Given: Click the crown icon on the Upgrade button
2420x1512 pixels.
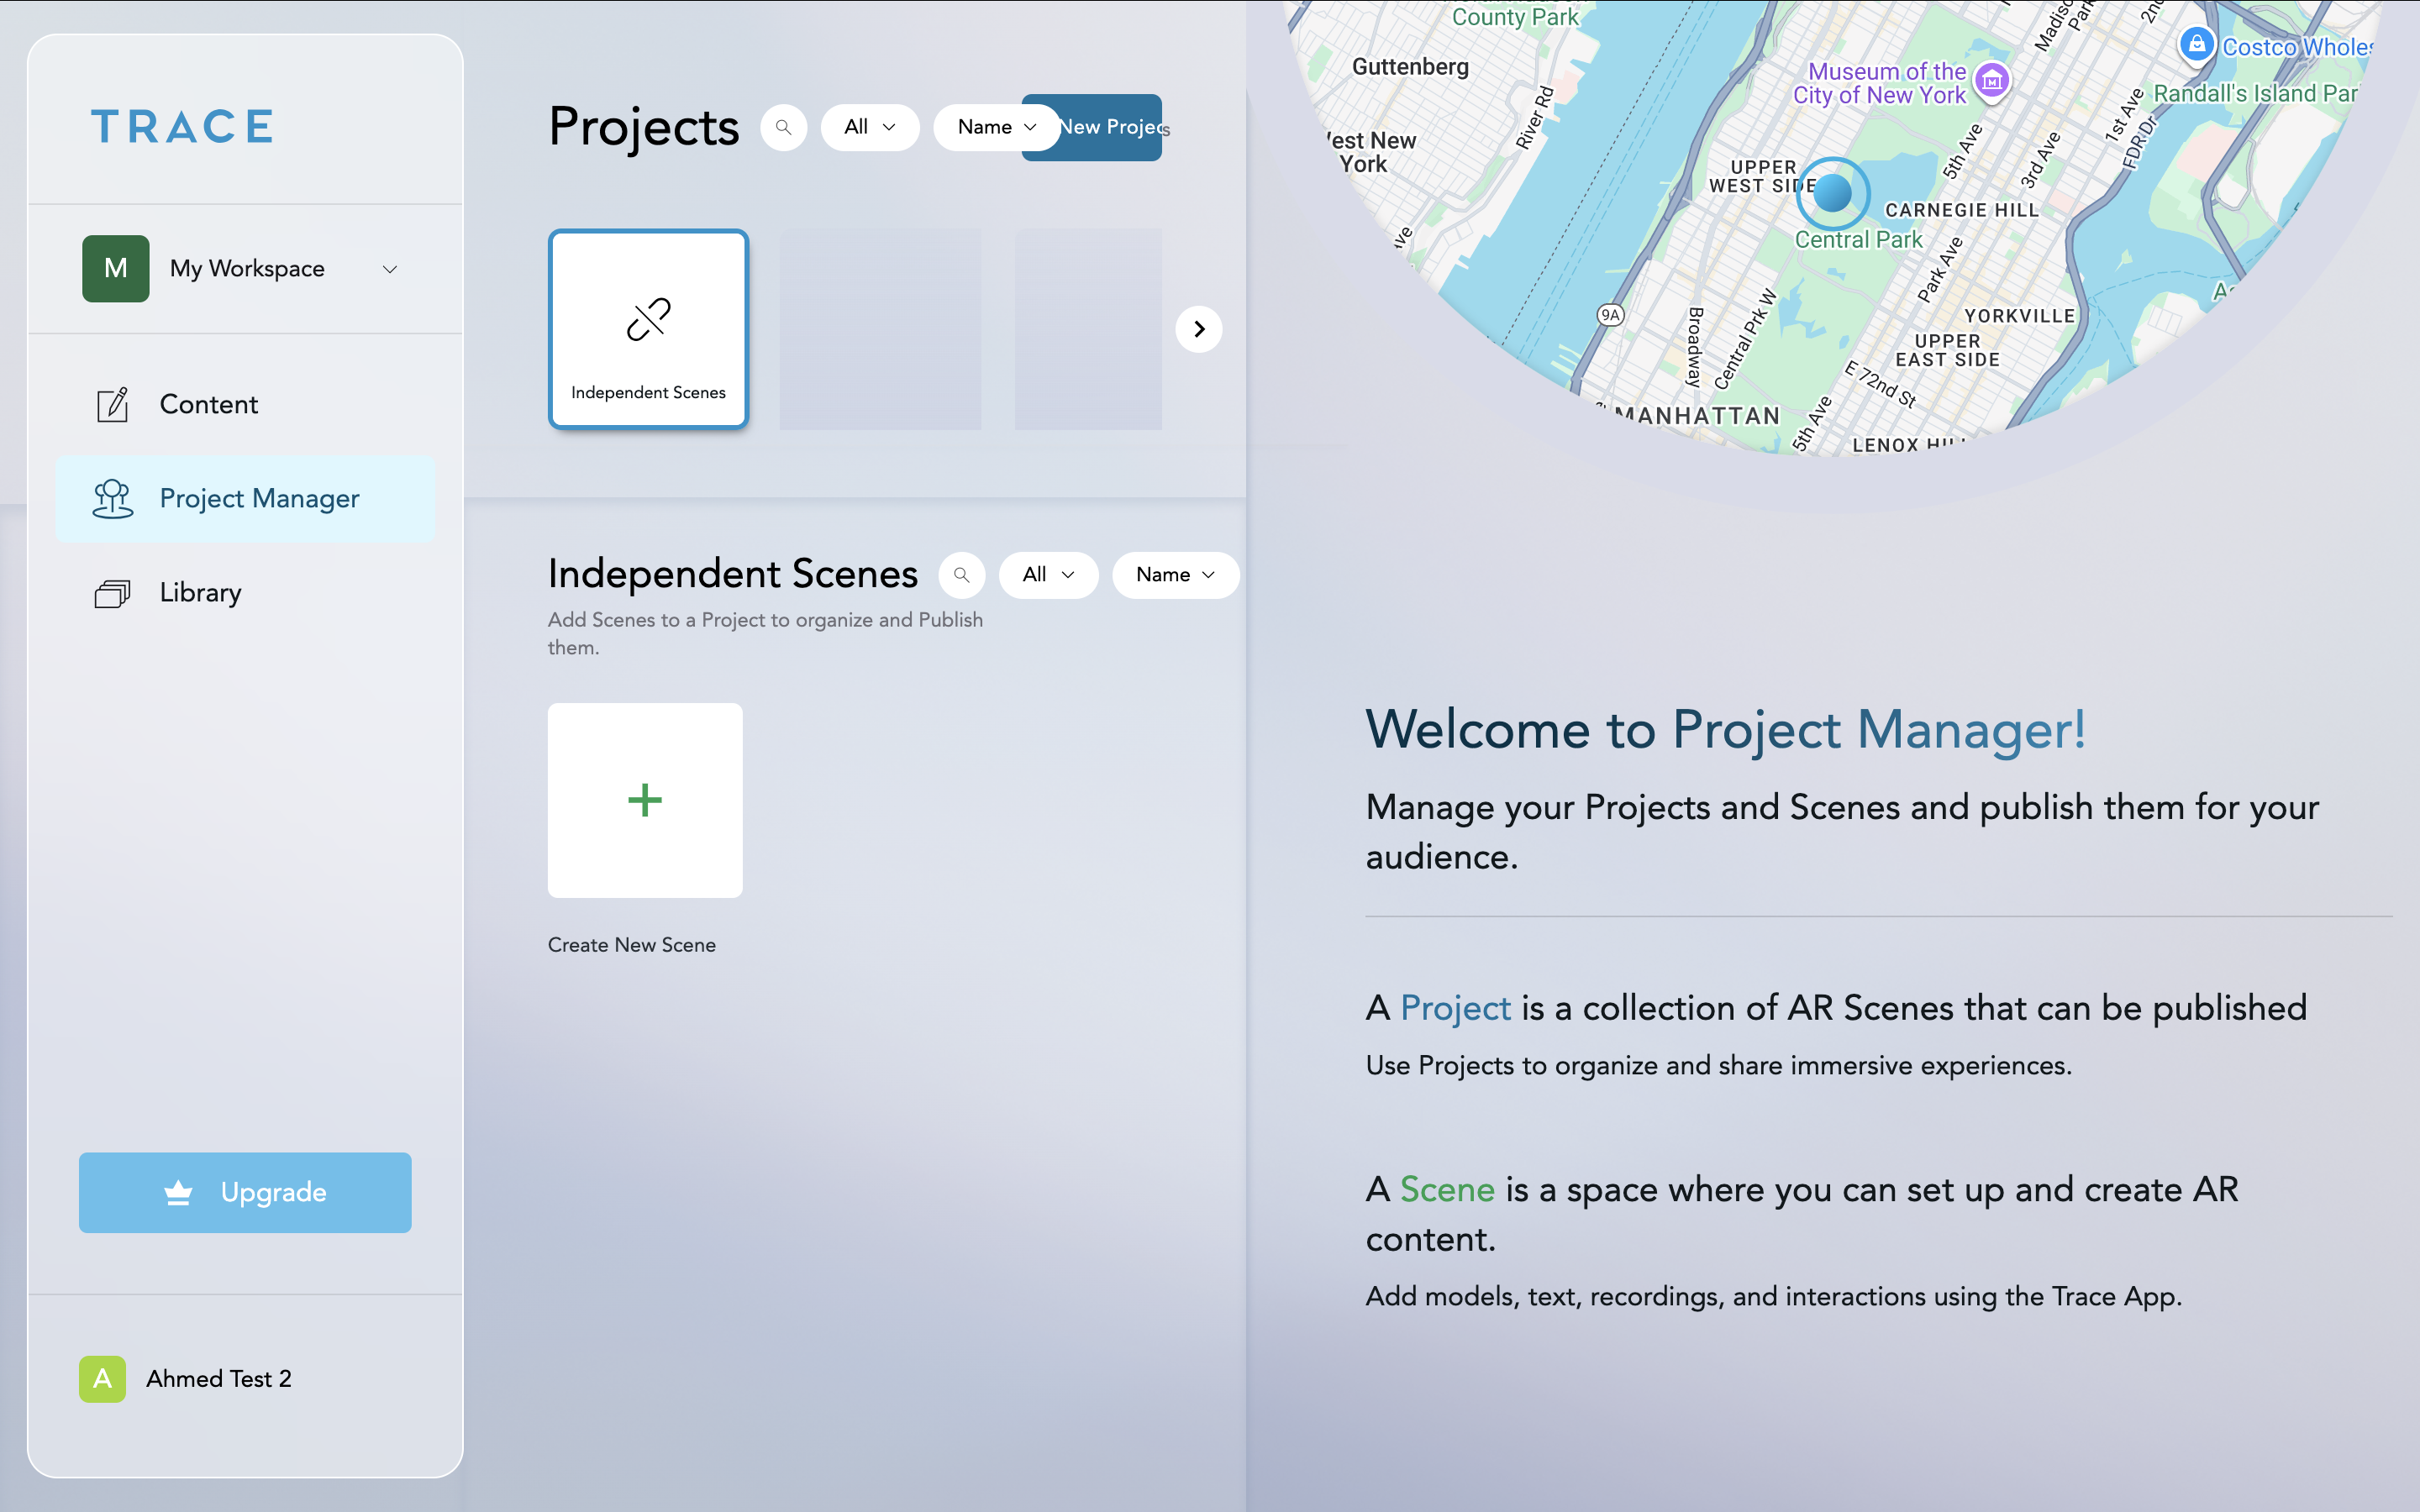Looking at the screenshot, I should [178, 1192].
